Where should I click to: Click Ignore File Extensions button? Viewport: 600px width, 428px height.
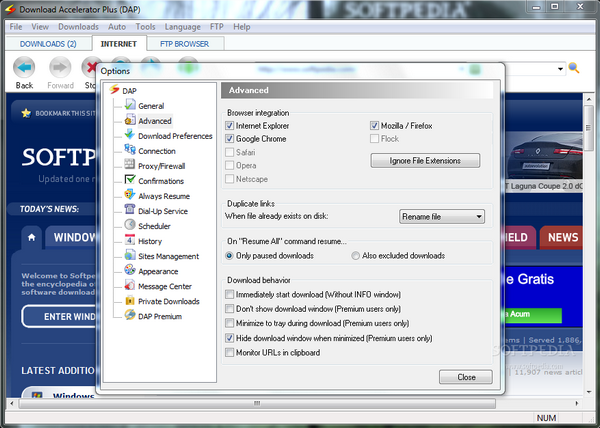[425, 161]
